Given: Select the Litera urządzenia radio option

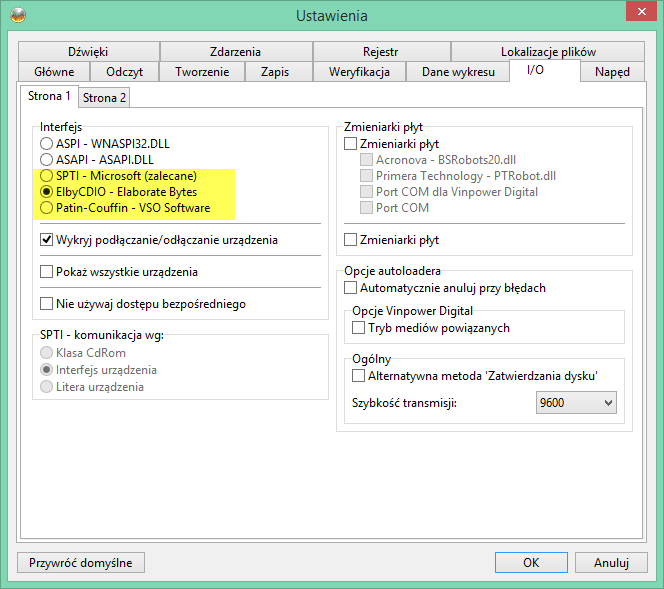Looking at the screenshot, I should (x=92, y=387).
